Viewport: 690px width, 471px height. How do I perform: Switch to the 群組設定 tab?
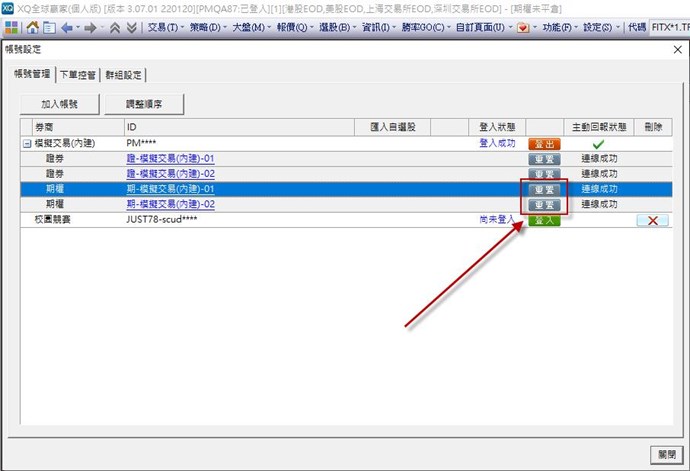(126, 74)
